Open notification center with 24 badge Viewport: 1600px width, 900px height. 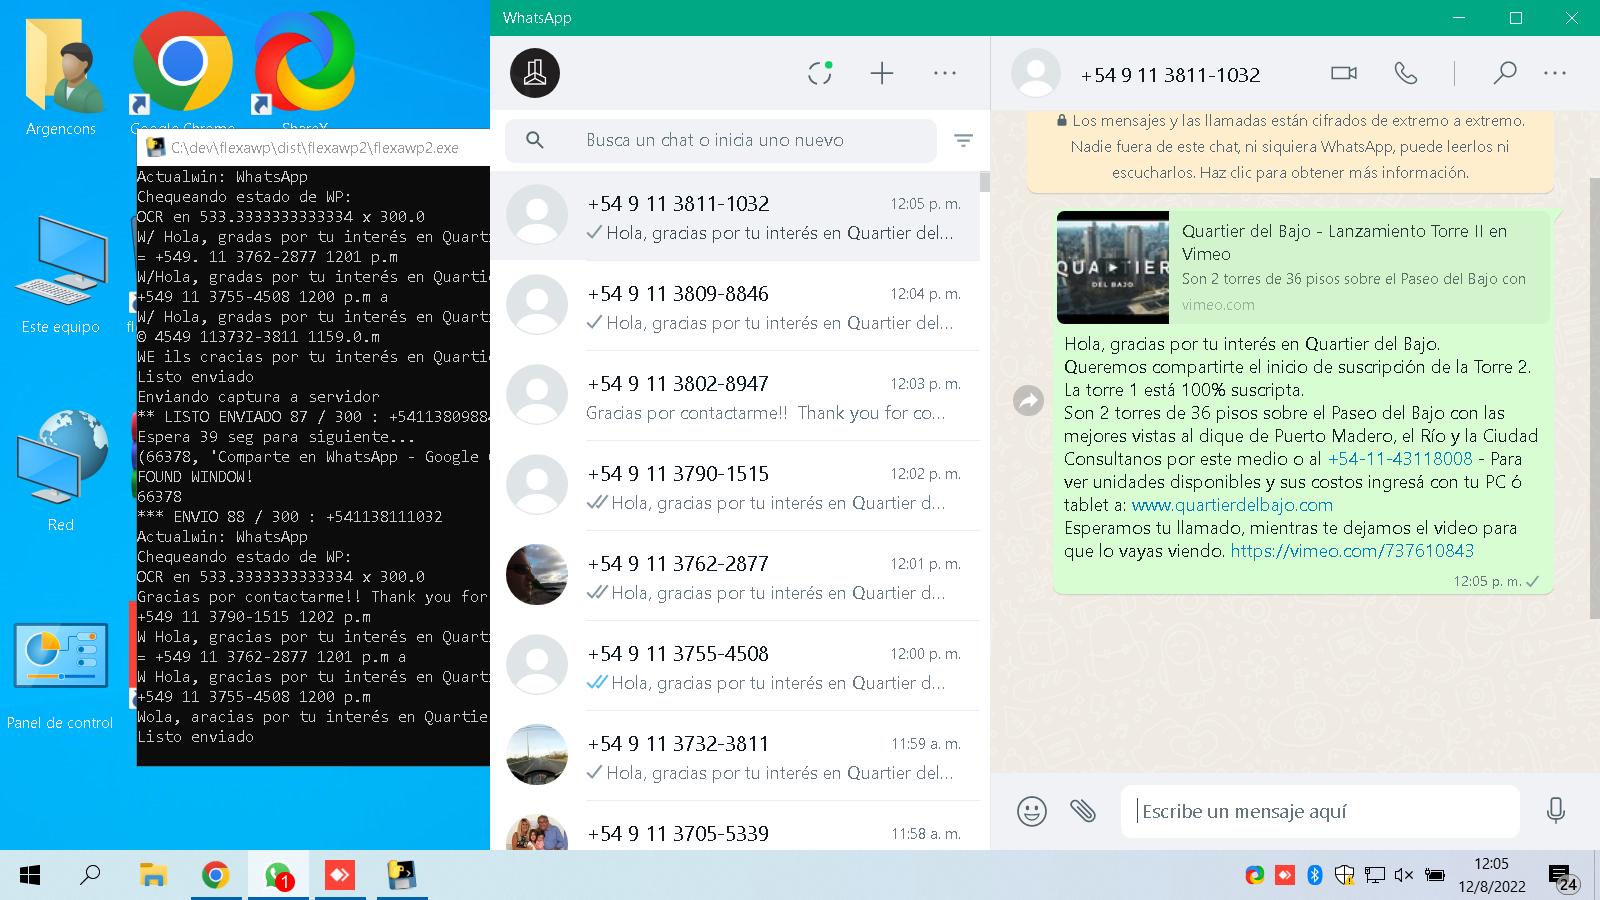pos(1563,877)
